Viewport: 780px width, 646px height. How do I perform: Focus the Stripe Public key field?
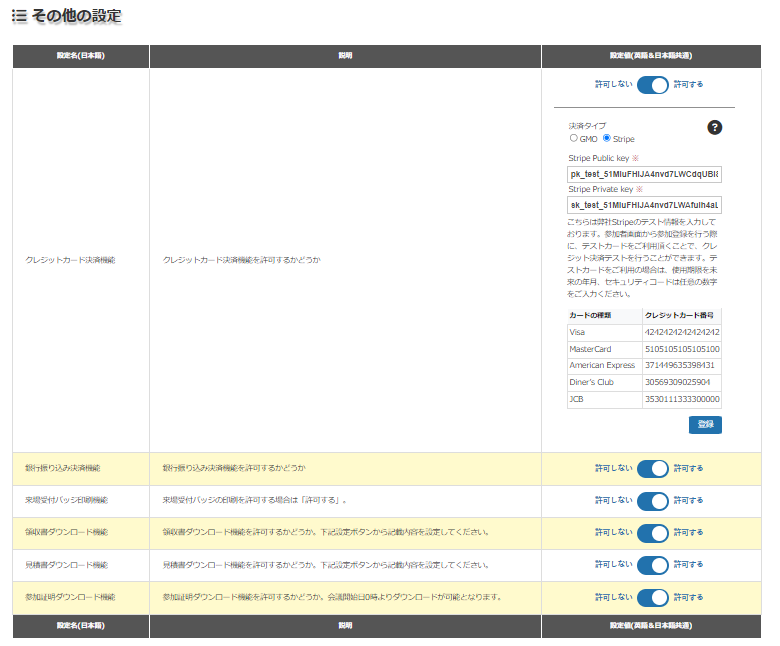coord(644,174)
